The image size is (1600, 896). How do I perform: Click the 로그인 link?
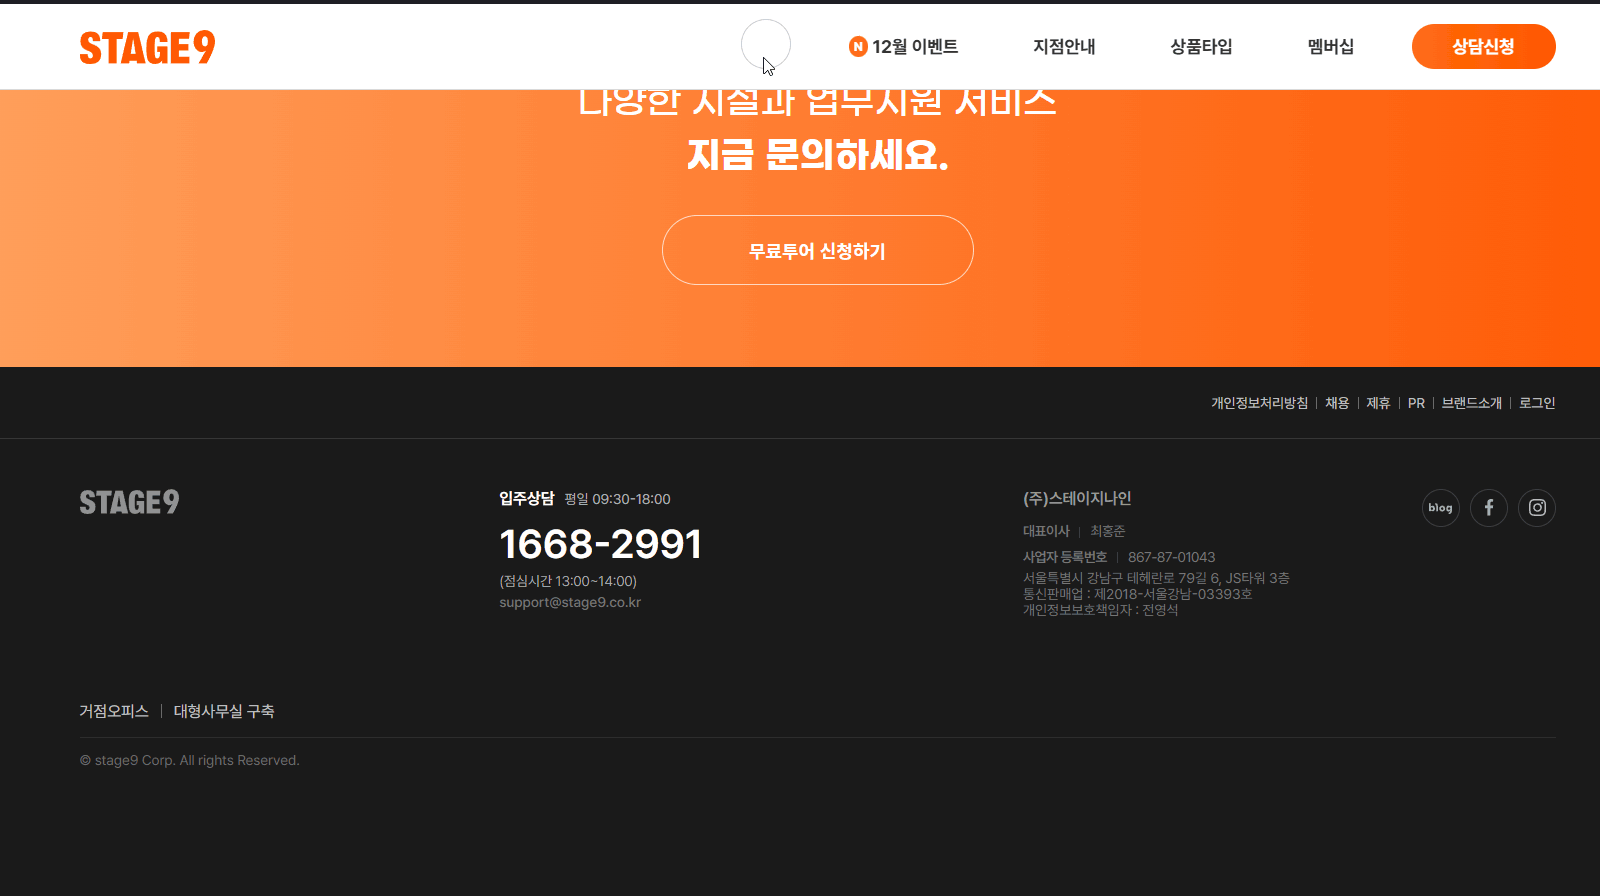click(1537, 403)
